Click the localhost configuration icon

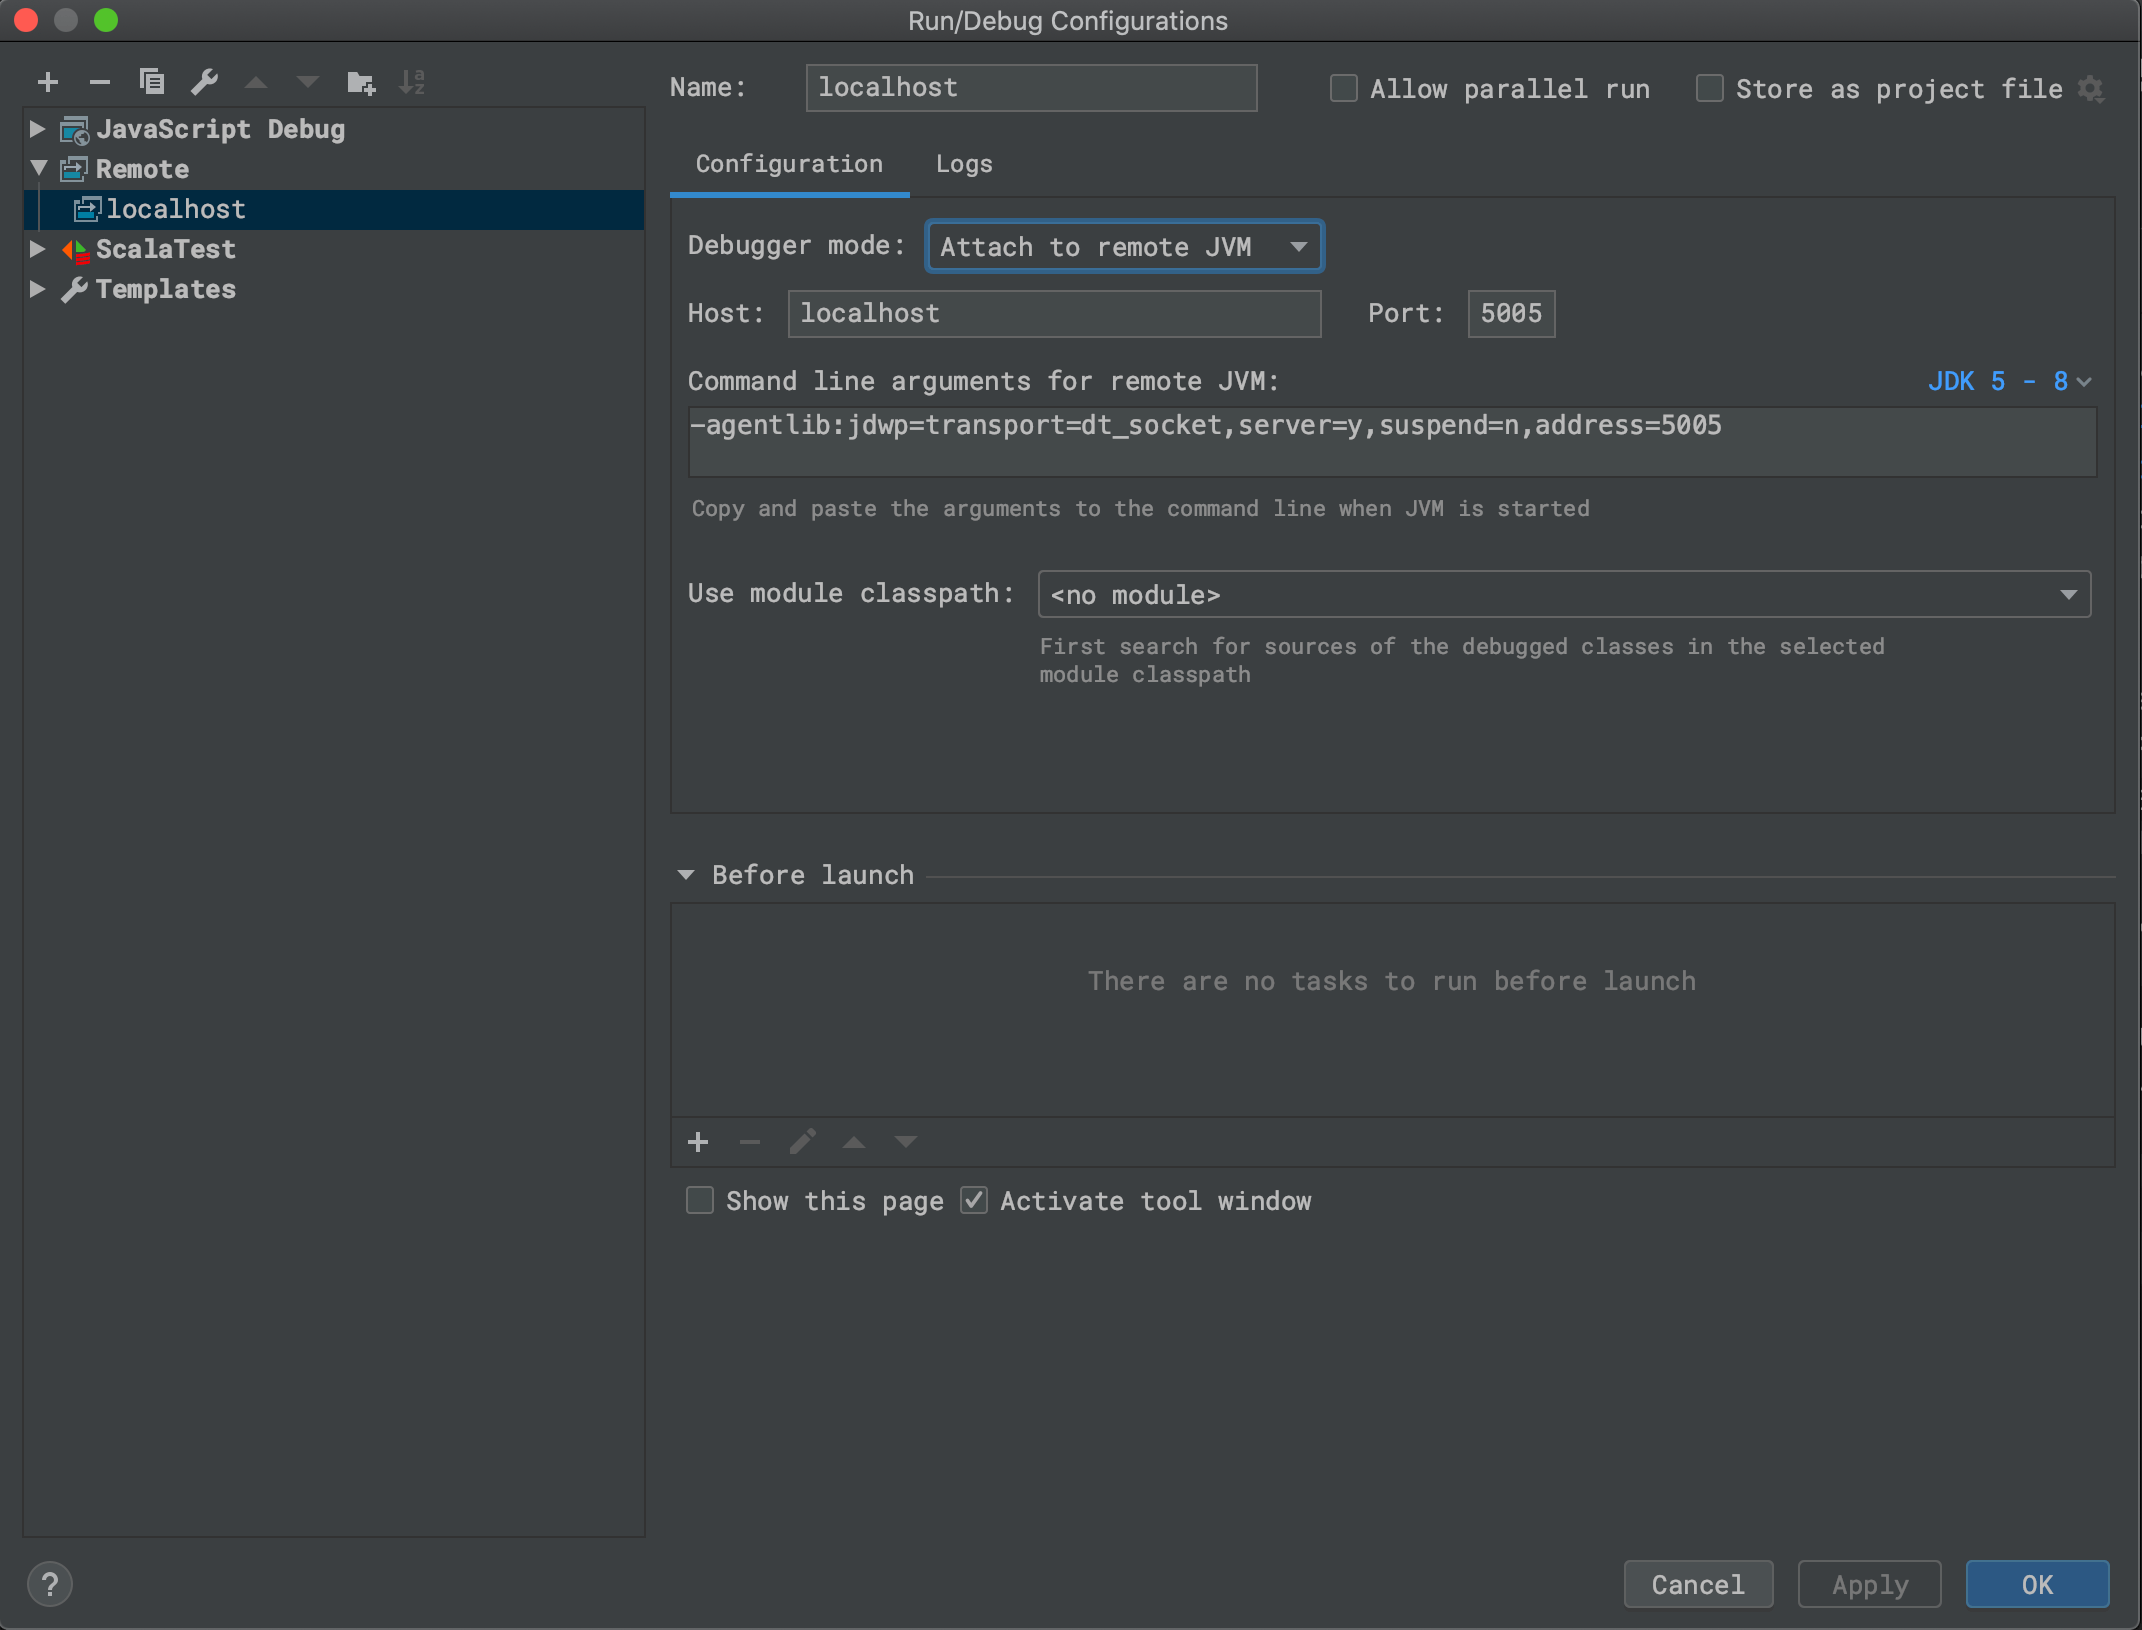(88, 209)
